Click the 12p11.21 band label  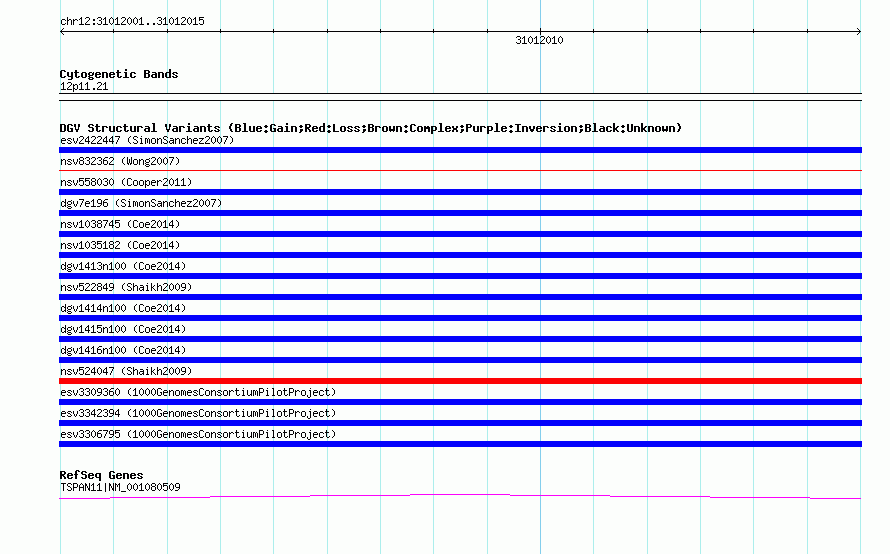pos(84,86)
